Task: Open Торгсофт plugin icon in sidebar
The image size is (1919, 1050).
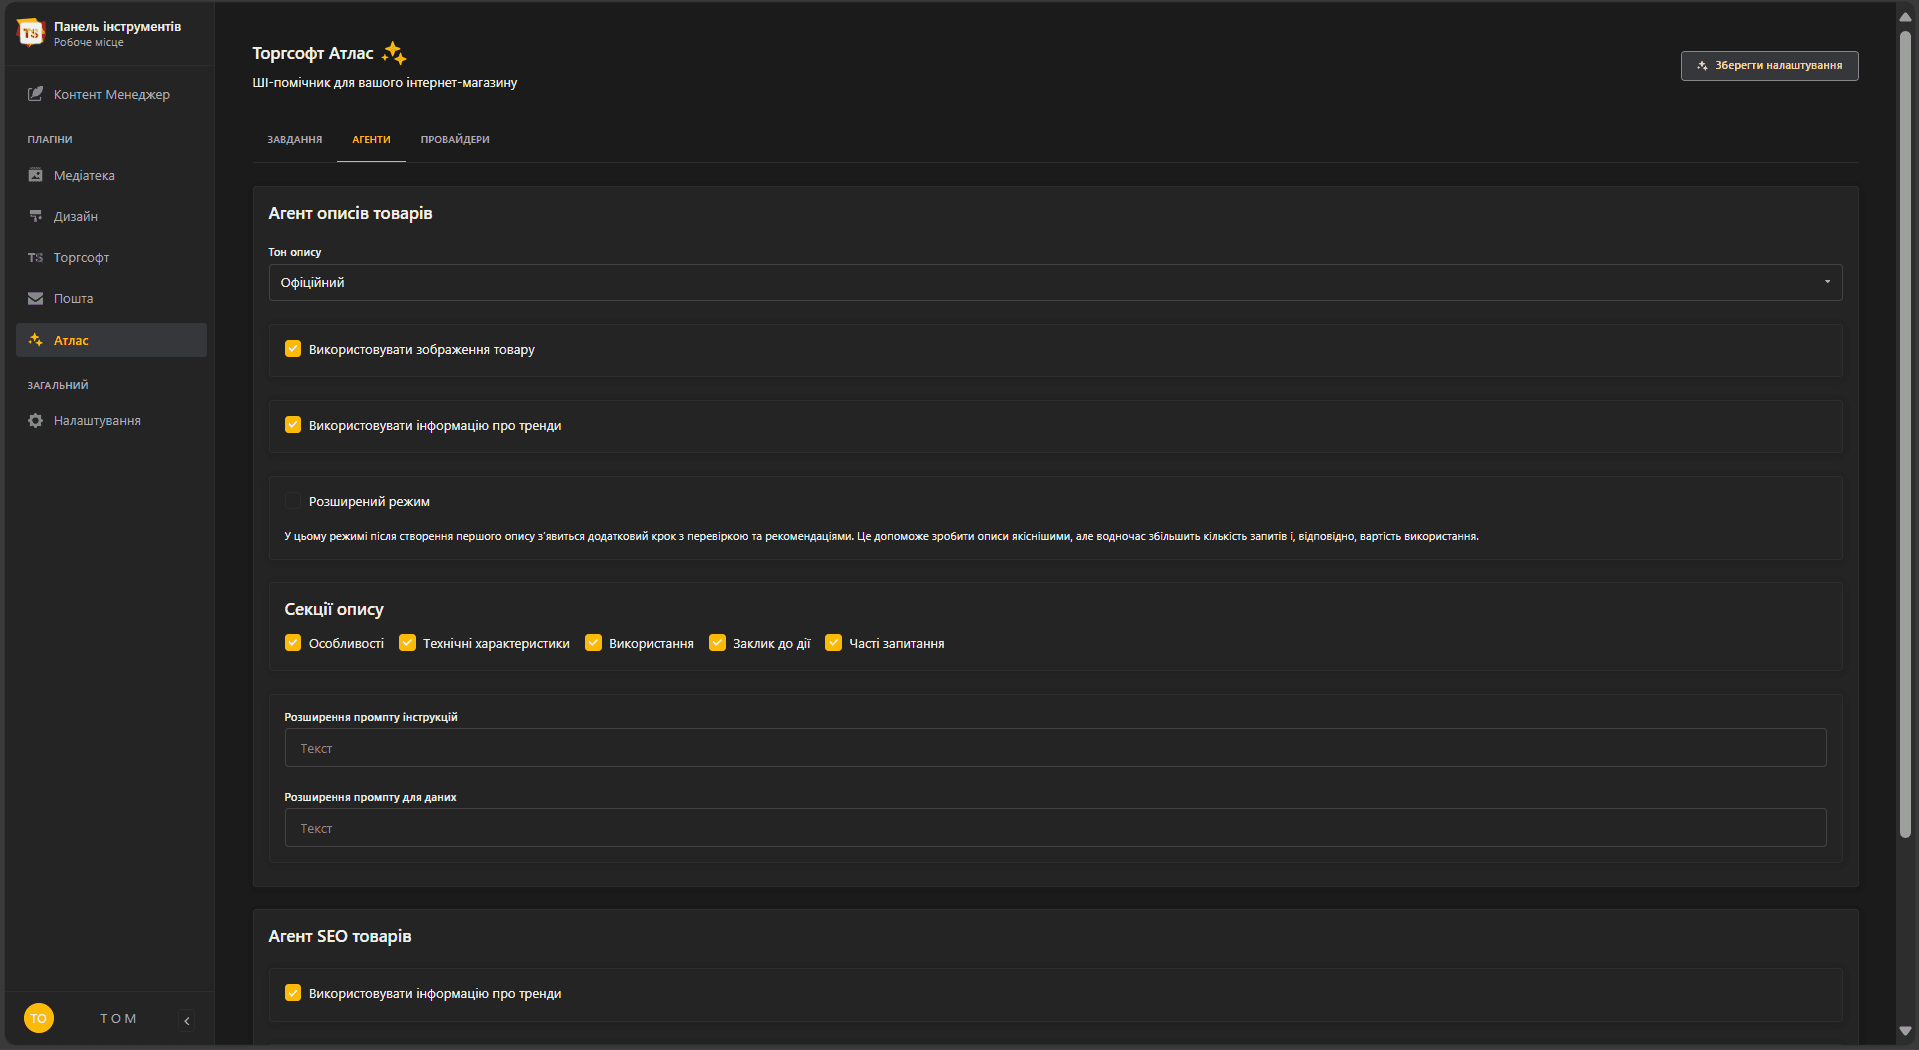Action: [35, 258]
